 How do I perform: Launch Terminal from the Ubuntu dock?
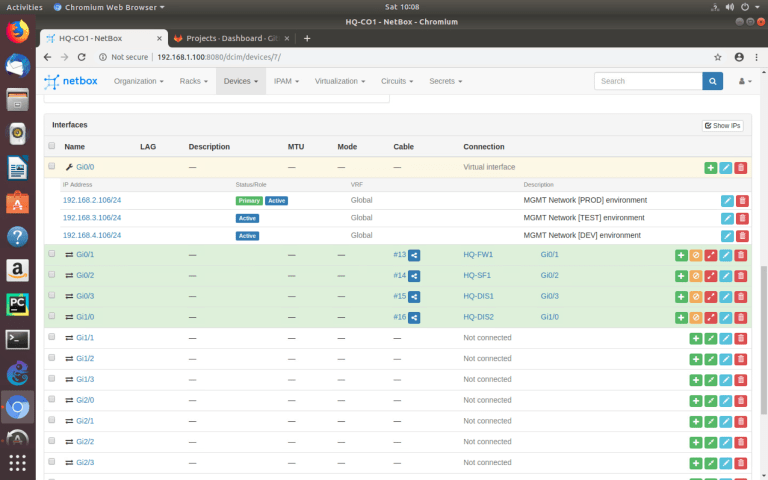[x=18, y=339]
